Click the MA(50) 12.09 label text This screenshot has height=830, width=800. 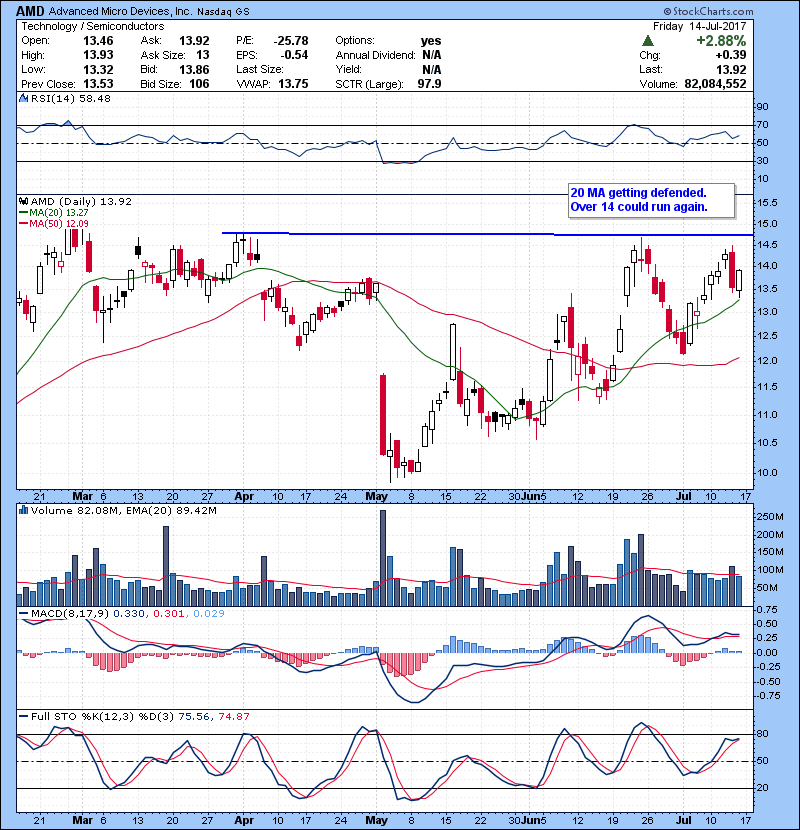(x=59, y=224)
